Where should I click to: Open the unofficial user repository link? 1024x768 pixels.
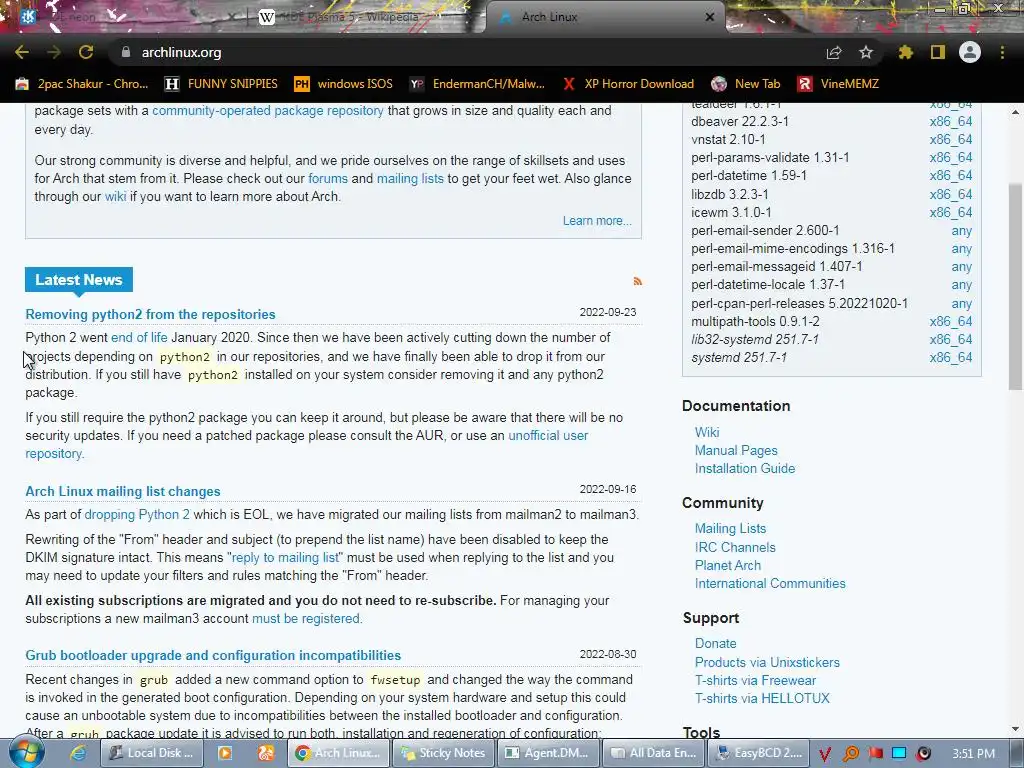548,436
